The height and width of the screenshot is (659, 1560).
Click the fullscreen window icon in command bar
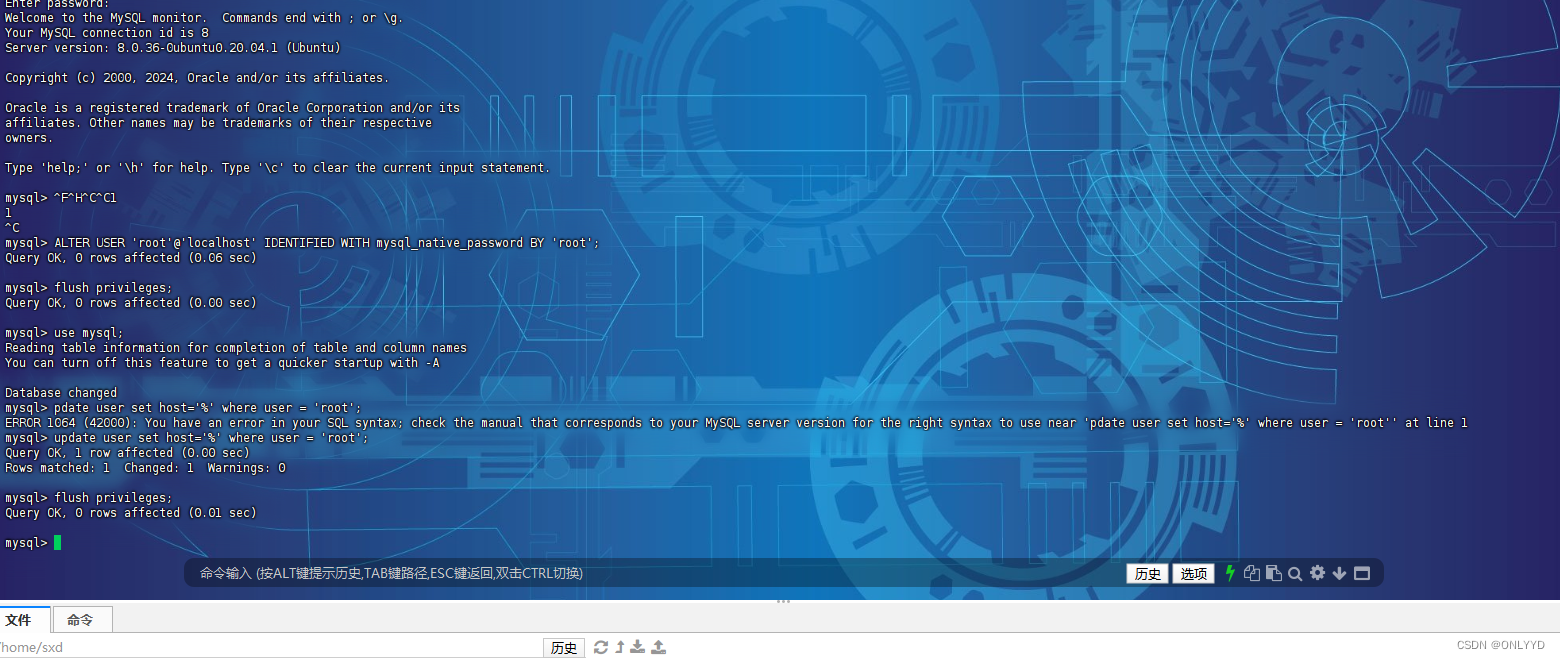1361,573
